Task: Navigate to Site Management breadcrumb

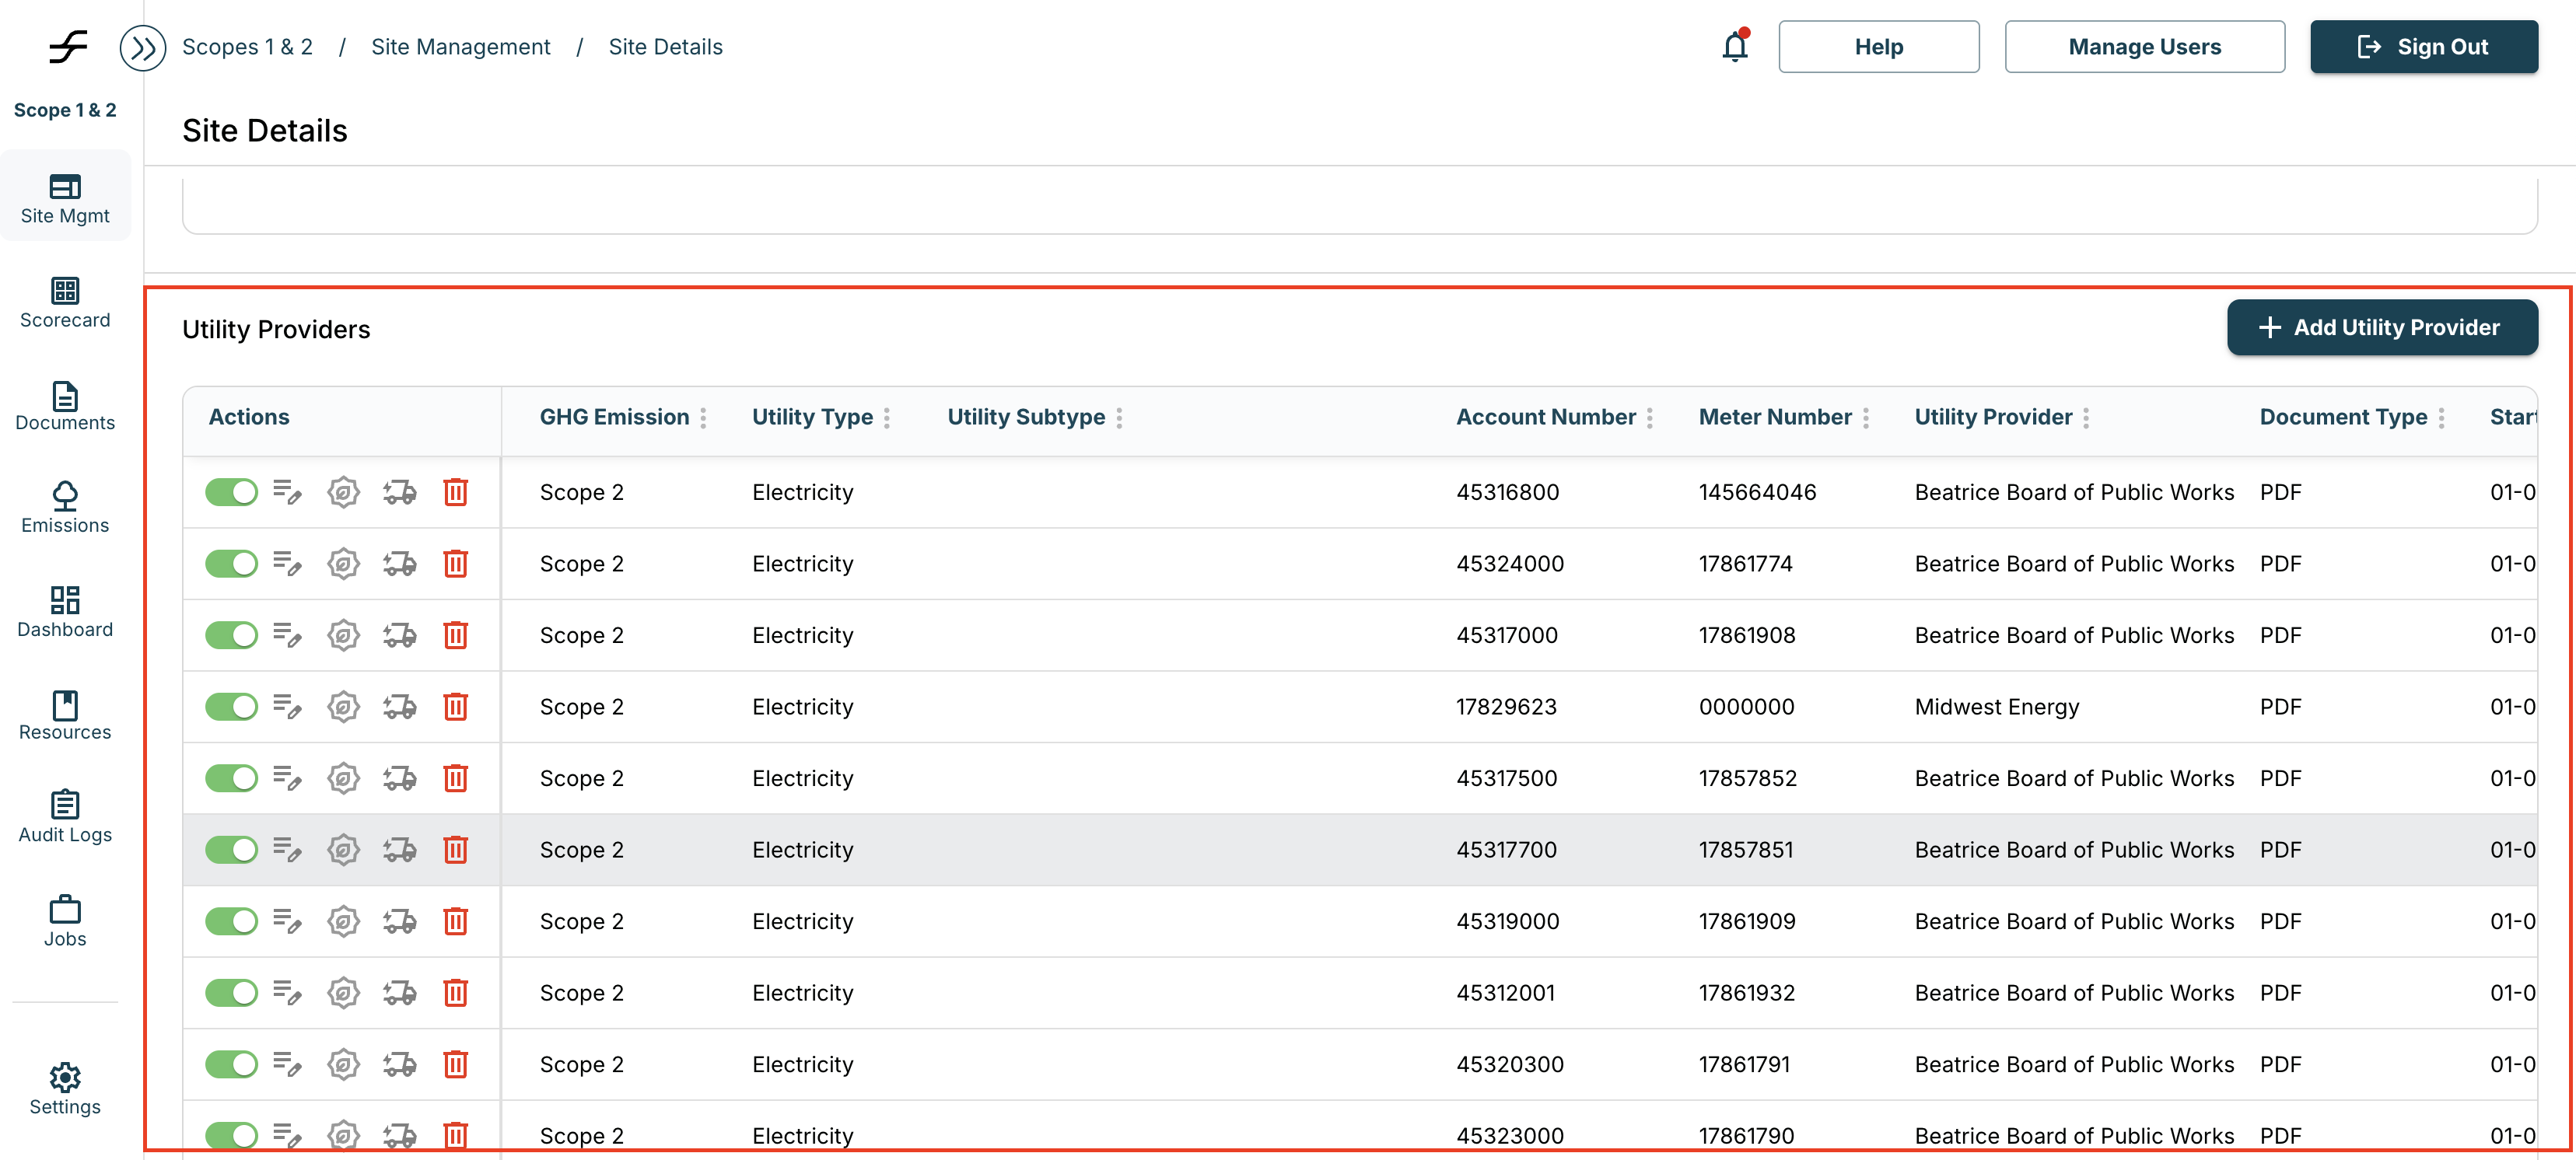Action: pos(460,47)
